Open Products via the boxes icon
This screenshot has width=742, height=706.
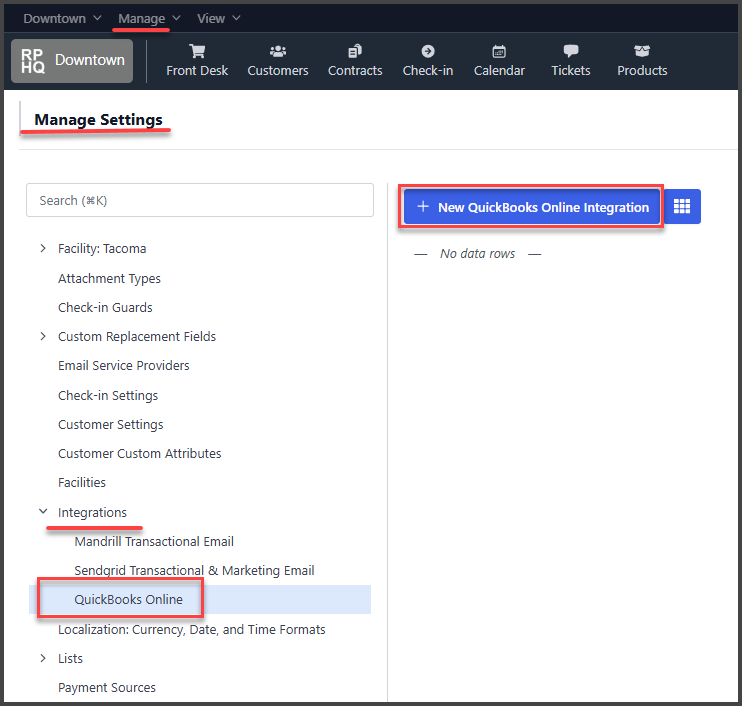tap(642, 52)
